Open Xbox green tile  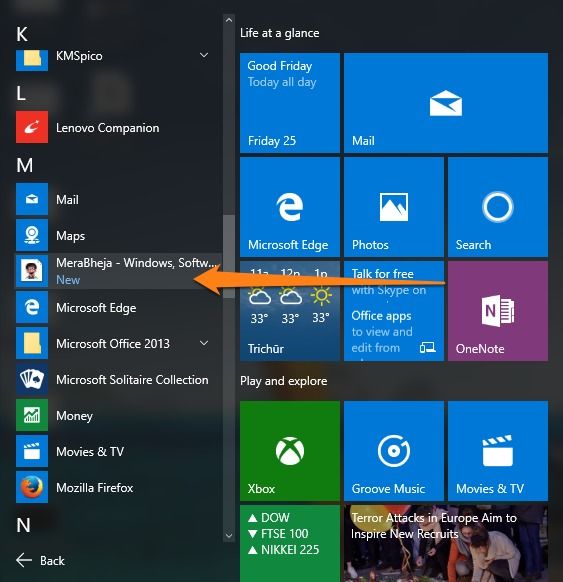(290, 451)
